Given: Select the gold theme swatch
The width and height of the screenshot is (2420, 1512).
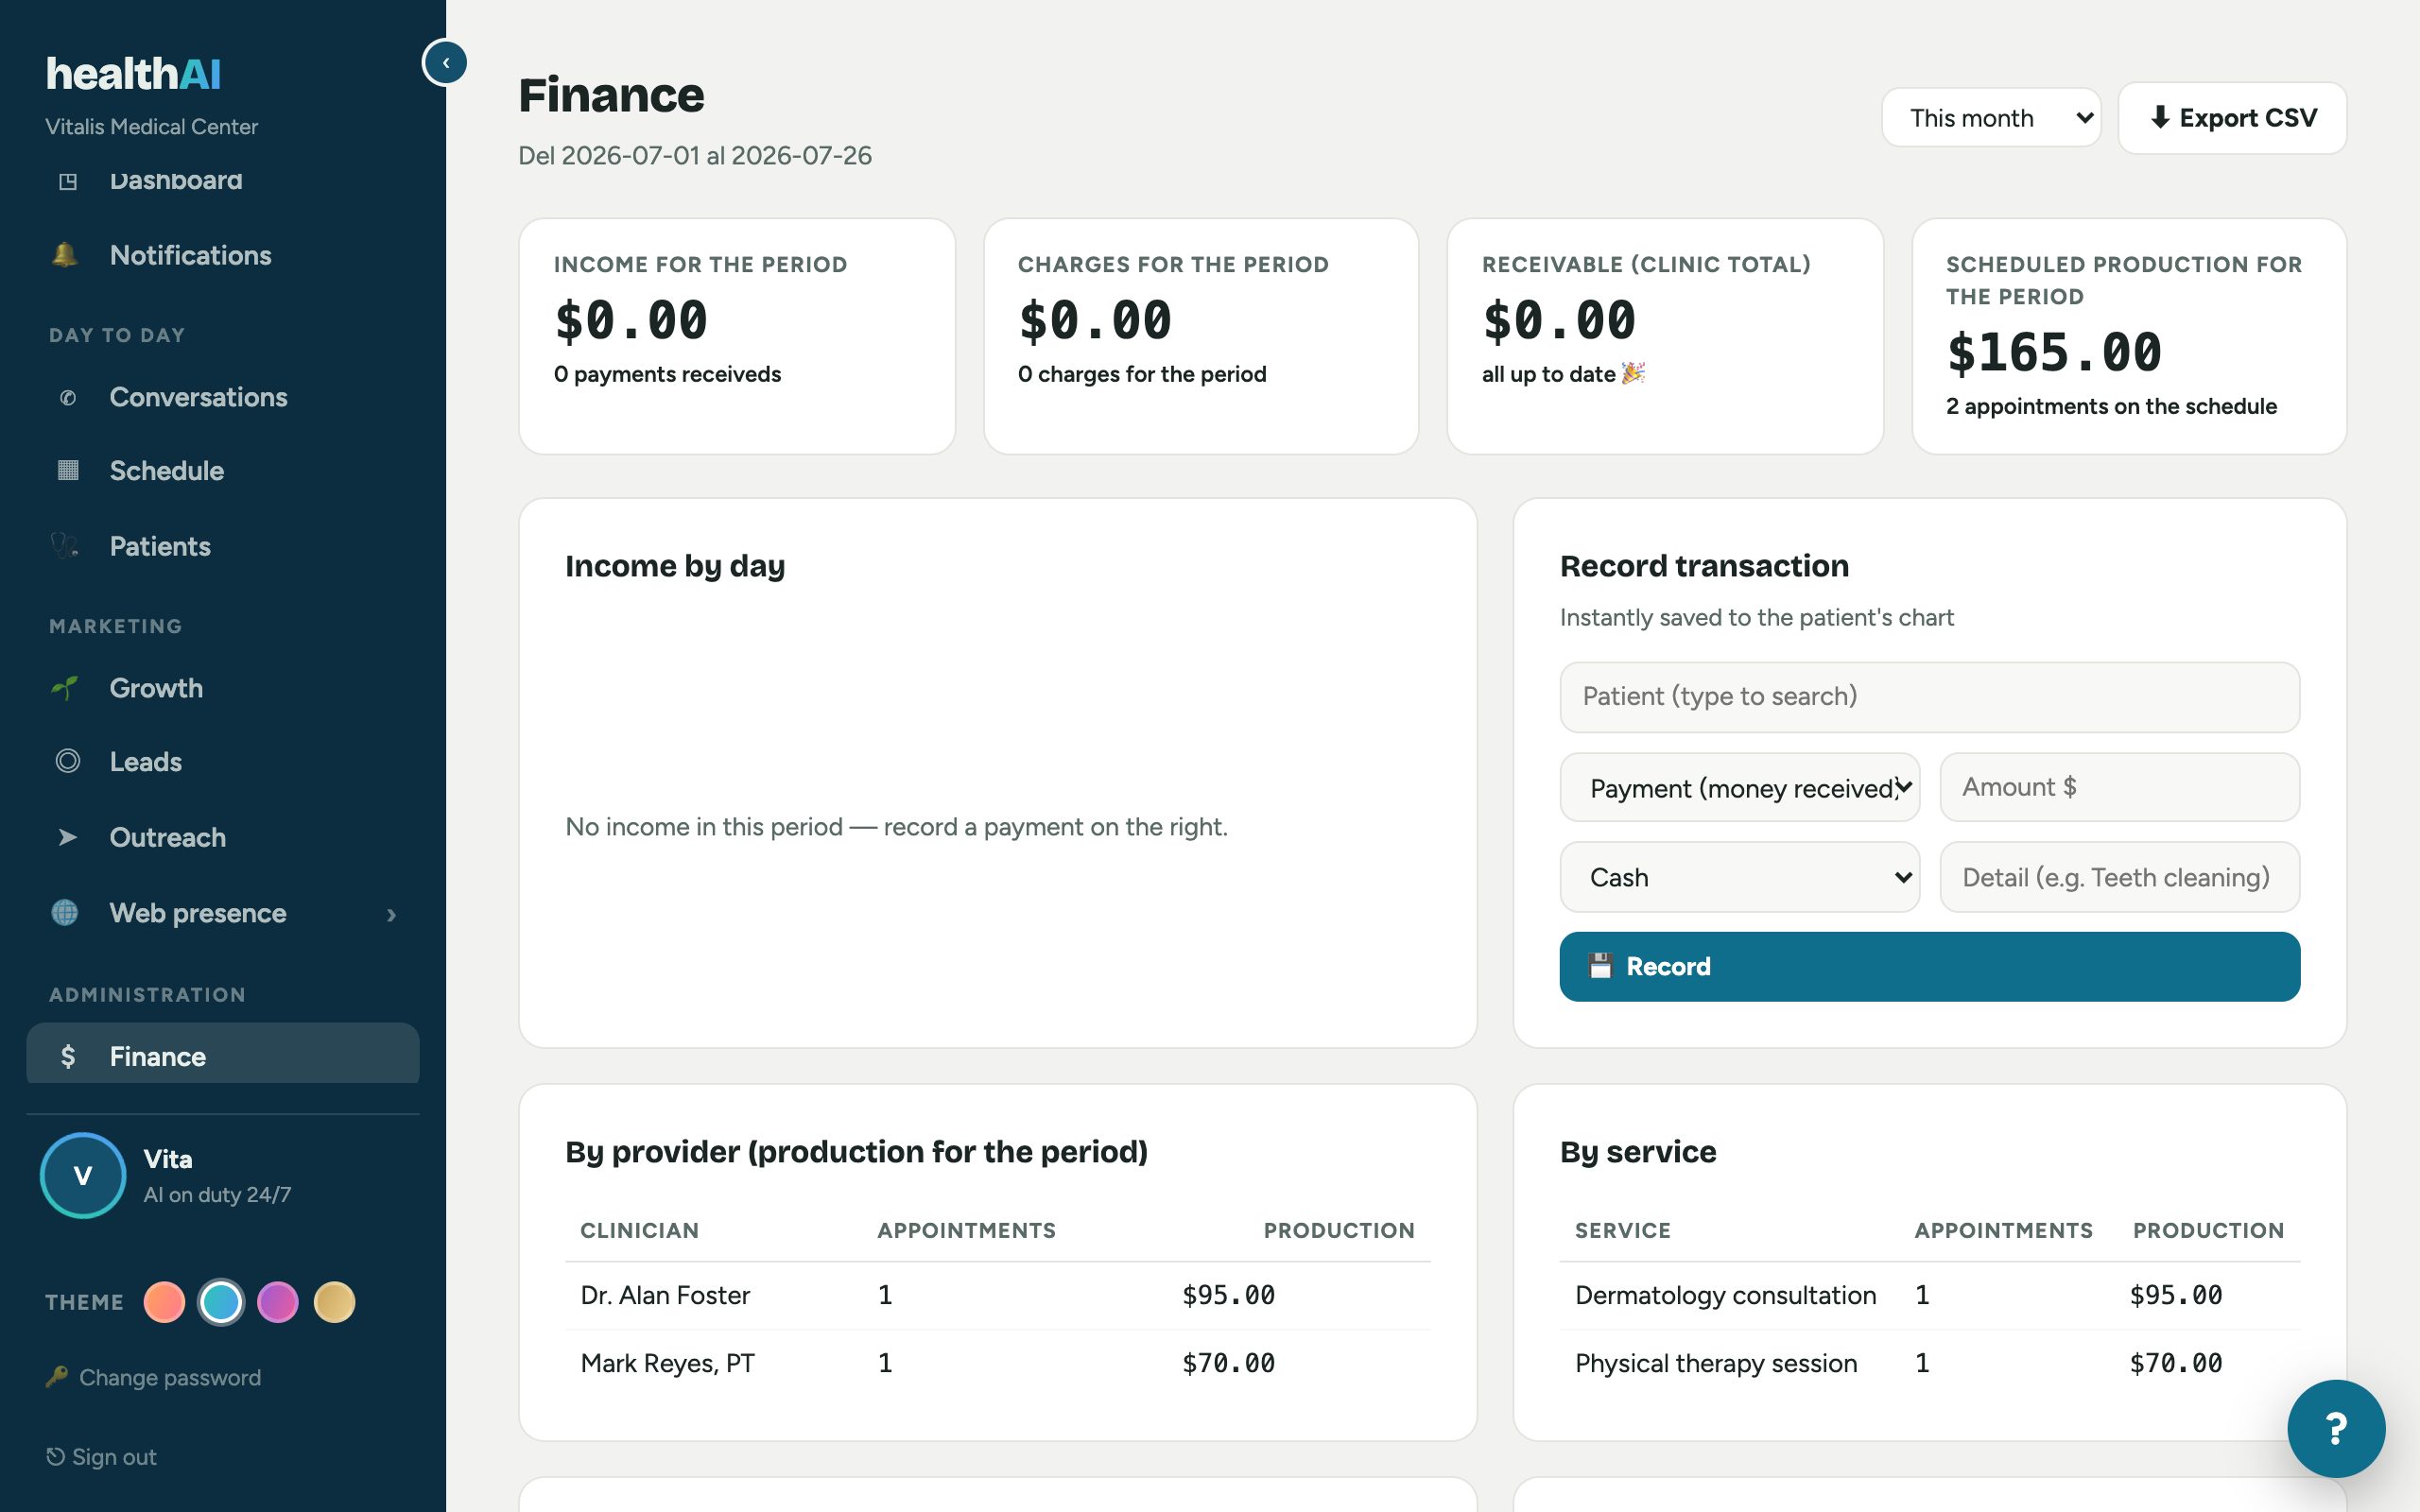Looking at the screenshot, I should 335,1302.
